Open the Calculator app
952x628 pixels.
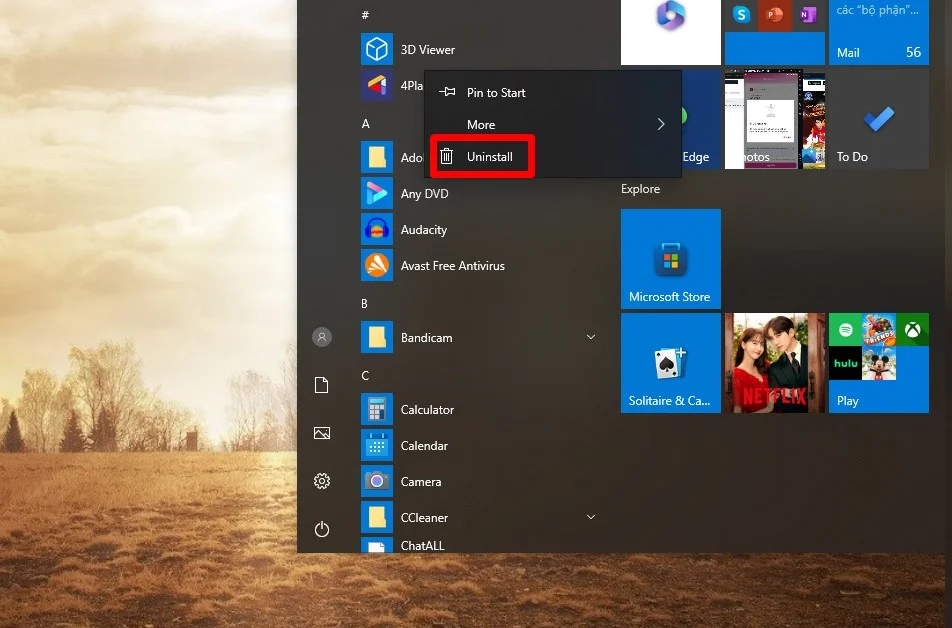(x=427, y=409)
